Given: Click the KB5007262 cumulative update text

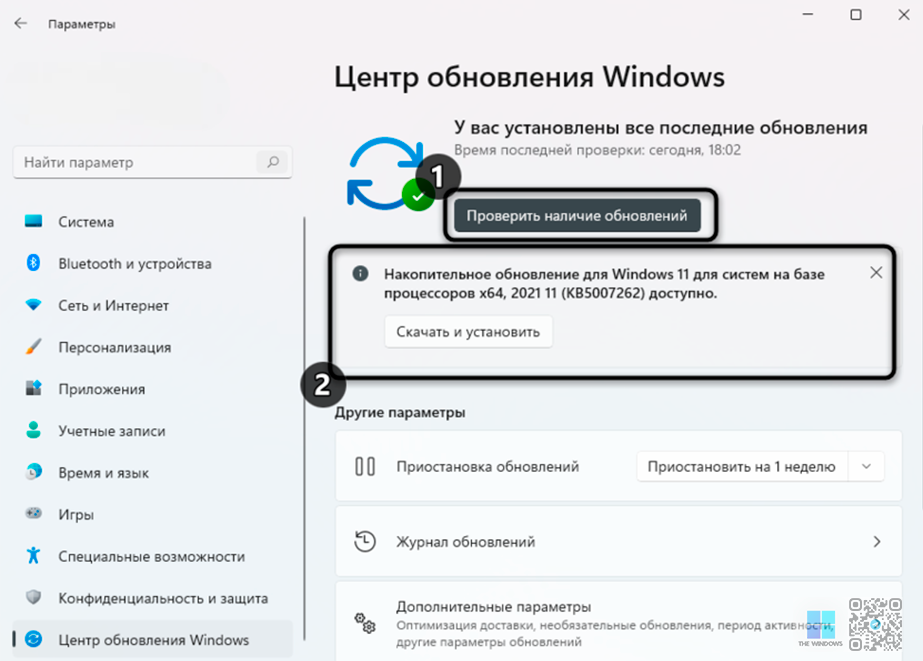Looking at the screenshot, I should [605, 283].
